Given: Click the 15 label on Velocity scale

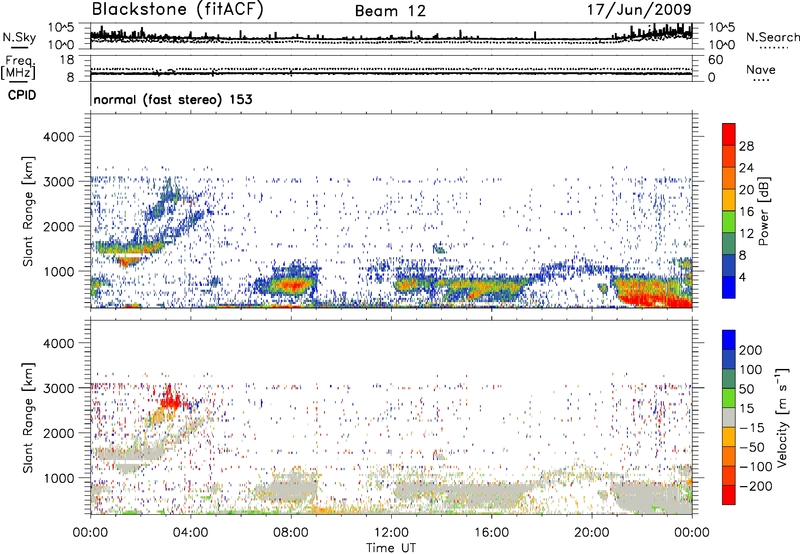Looking at the screenshot, I should coord(747,408).
